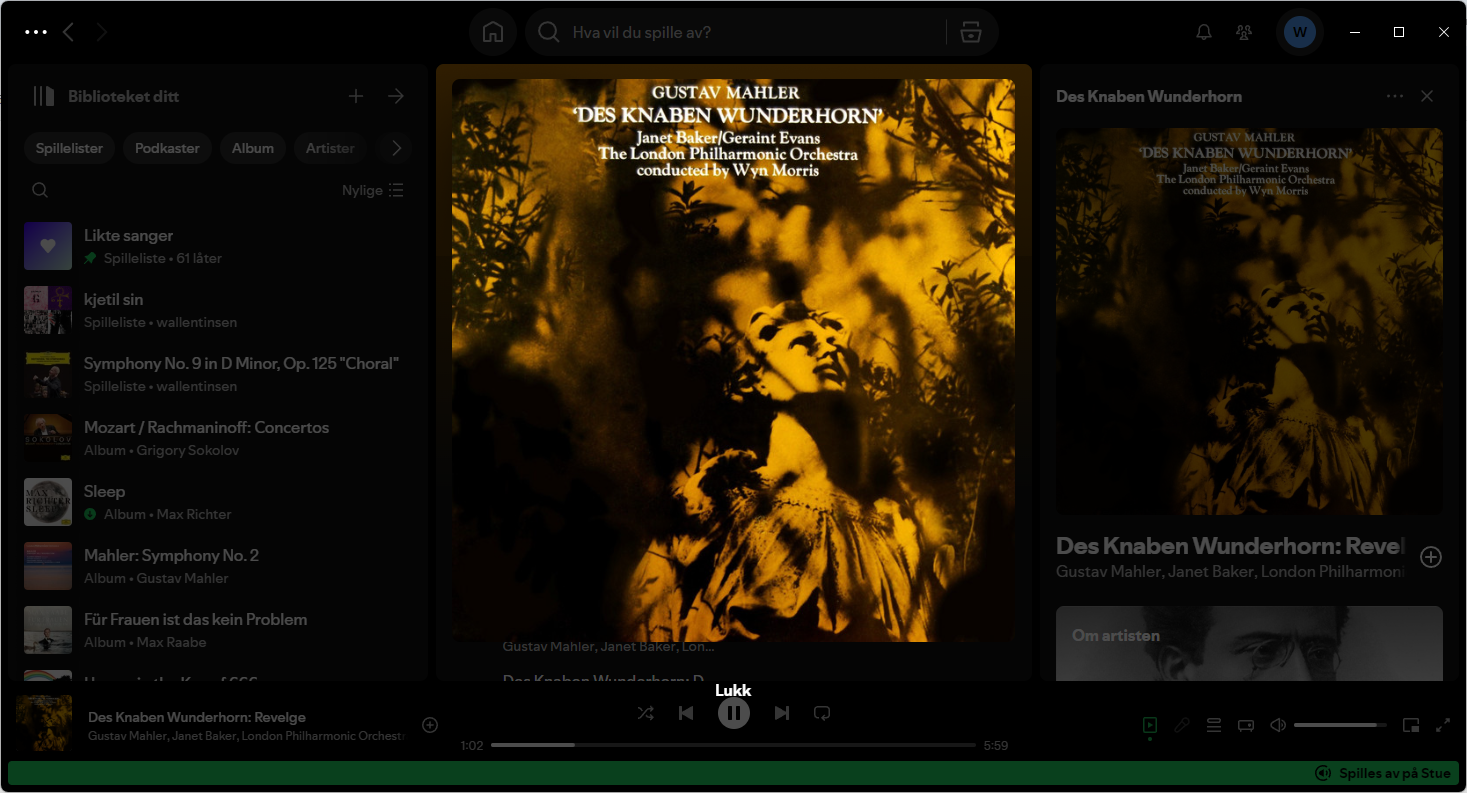Click the Sleep album cover thumbnail

click(48, 502)
